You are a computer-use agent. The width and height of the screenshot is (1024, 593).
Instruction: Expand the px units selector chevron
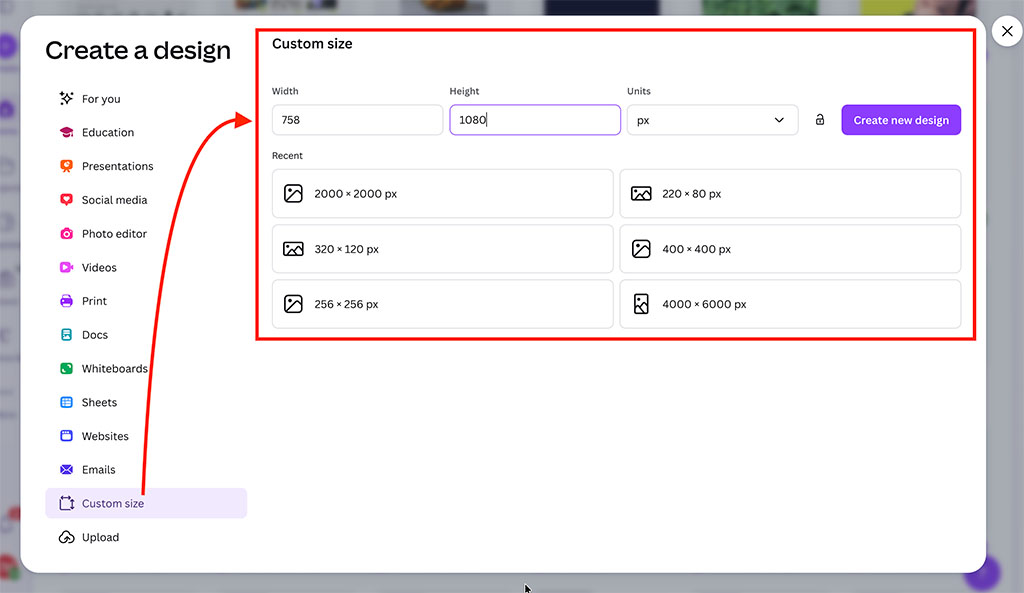tap(779, 119)
